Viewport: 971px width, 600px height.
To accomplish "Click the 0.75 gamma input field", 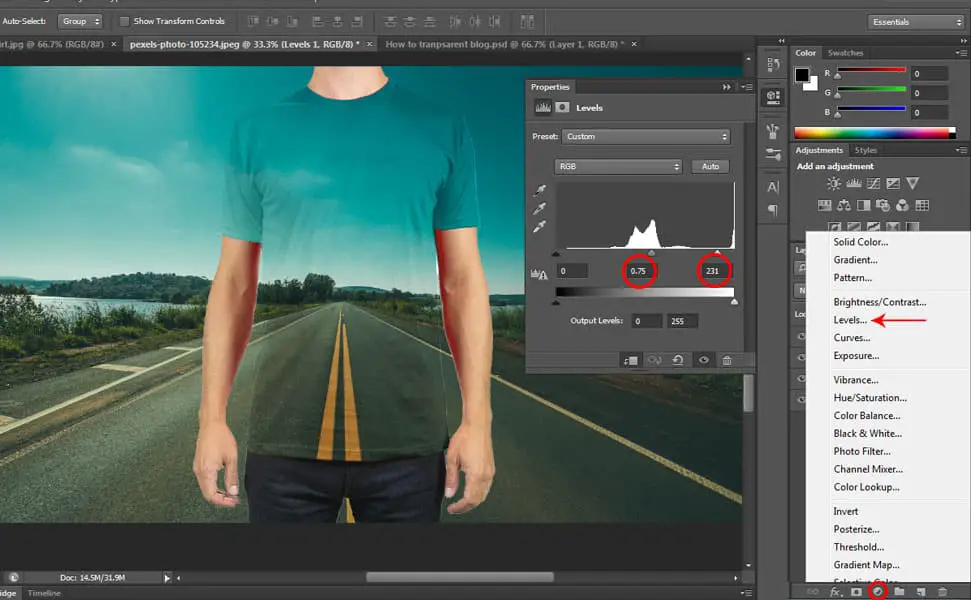I will click(x=640, y=270).
